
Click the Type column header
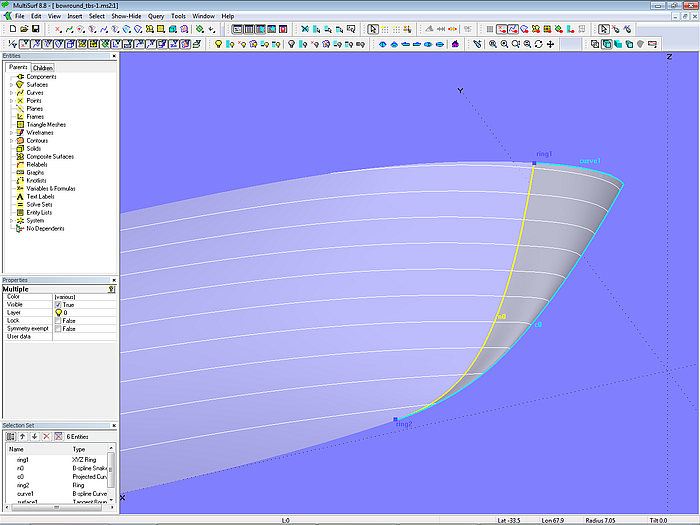[79, 449]
